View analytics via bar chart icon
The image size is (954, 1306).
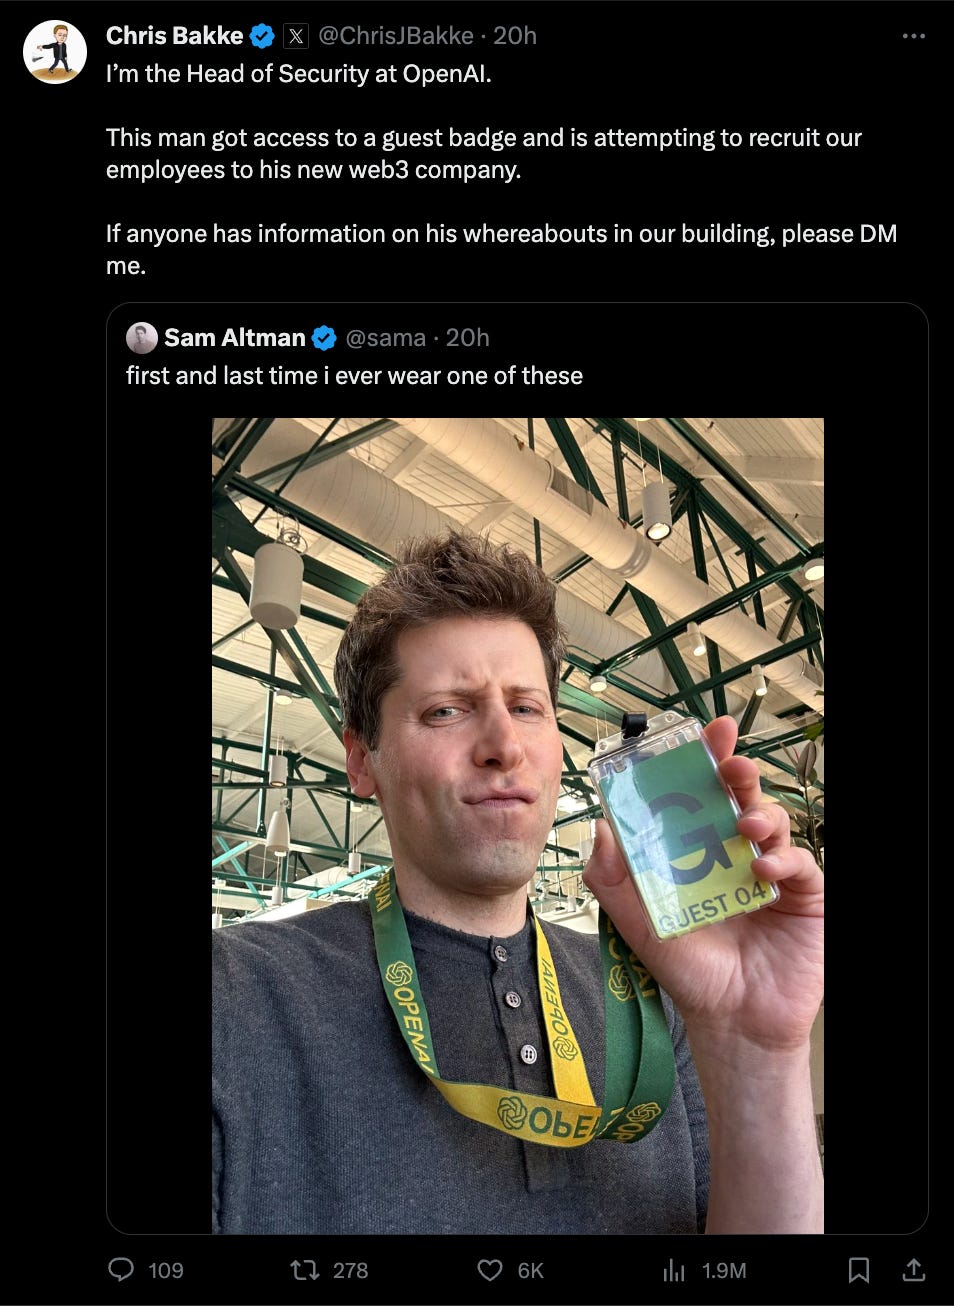click(x=675, y=1270)
